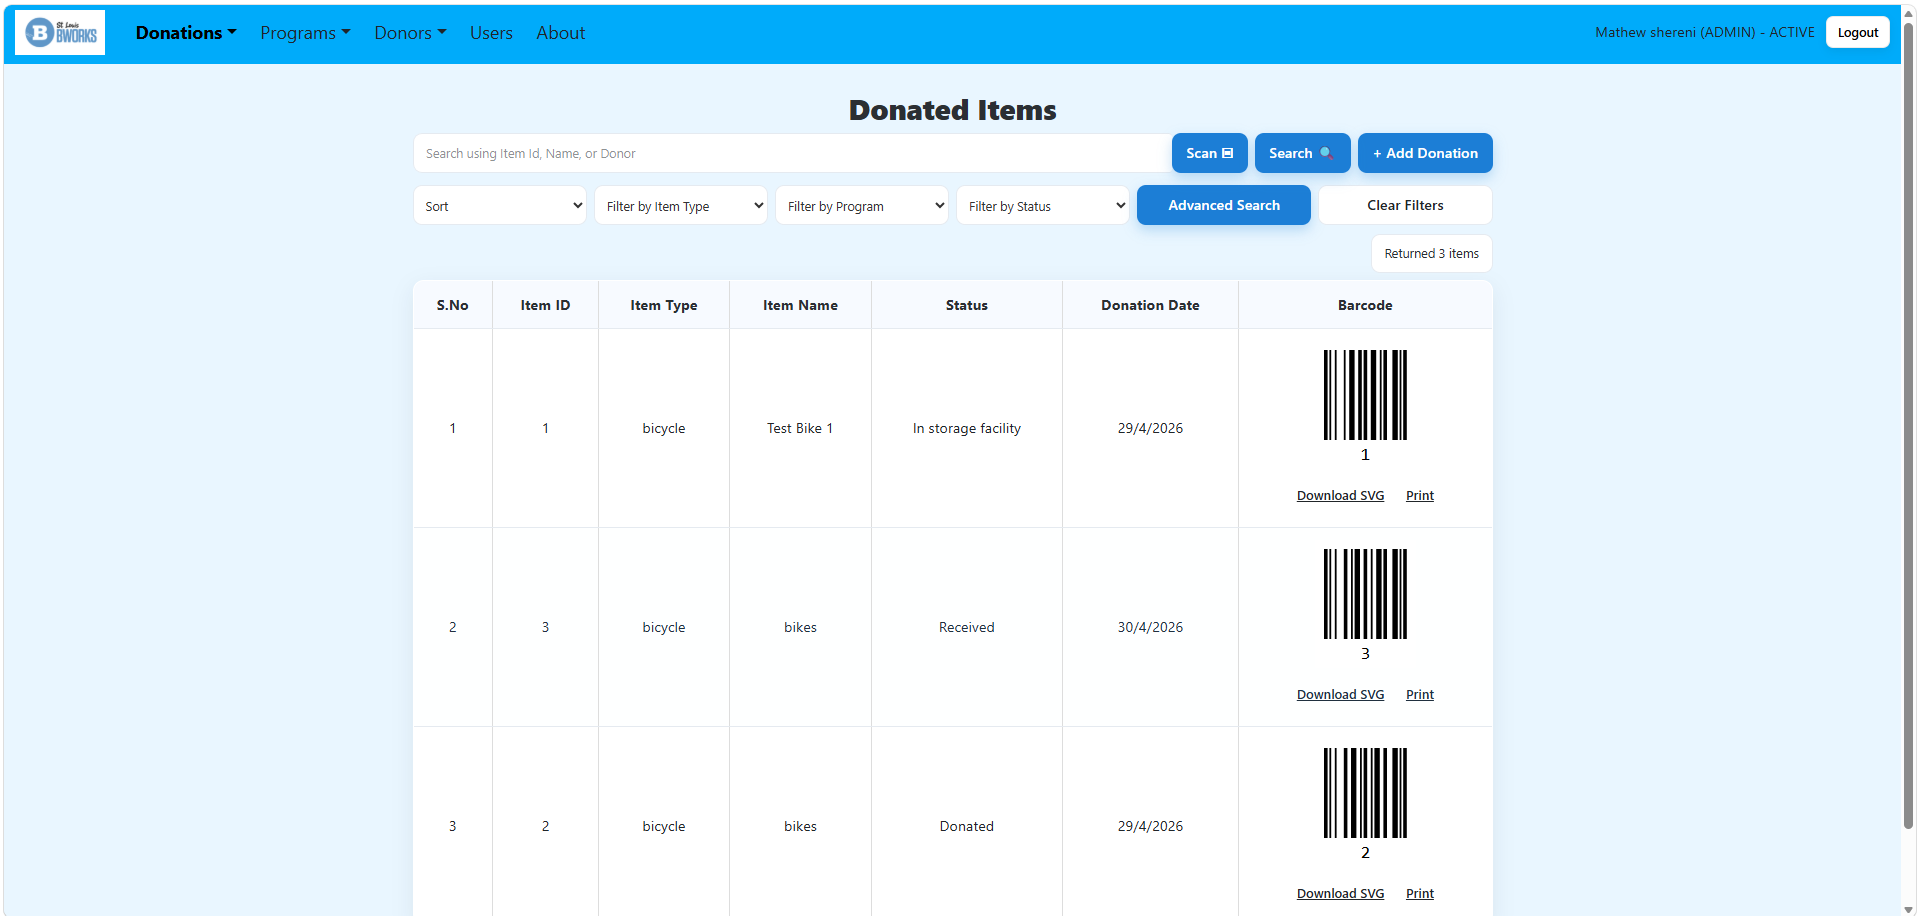Viewport: 1918px width, 916px height.
Task: Click the 'In storage facility' status cell
Action: coord(967,428)
